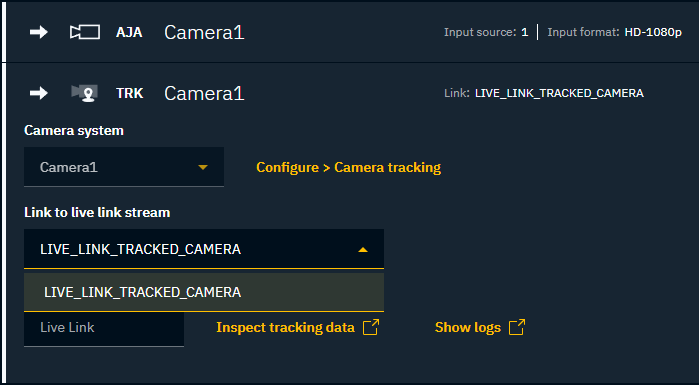The image size is (699, 385).
Task: Select the AJA Camera1 row title
Action: click(204, 33)
